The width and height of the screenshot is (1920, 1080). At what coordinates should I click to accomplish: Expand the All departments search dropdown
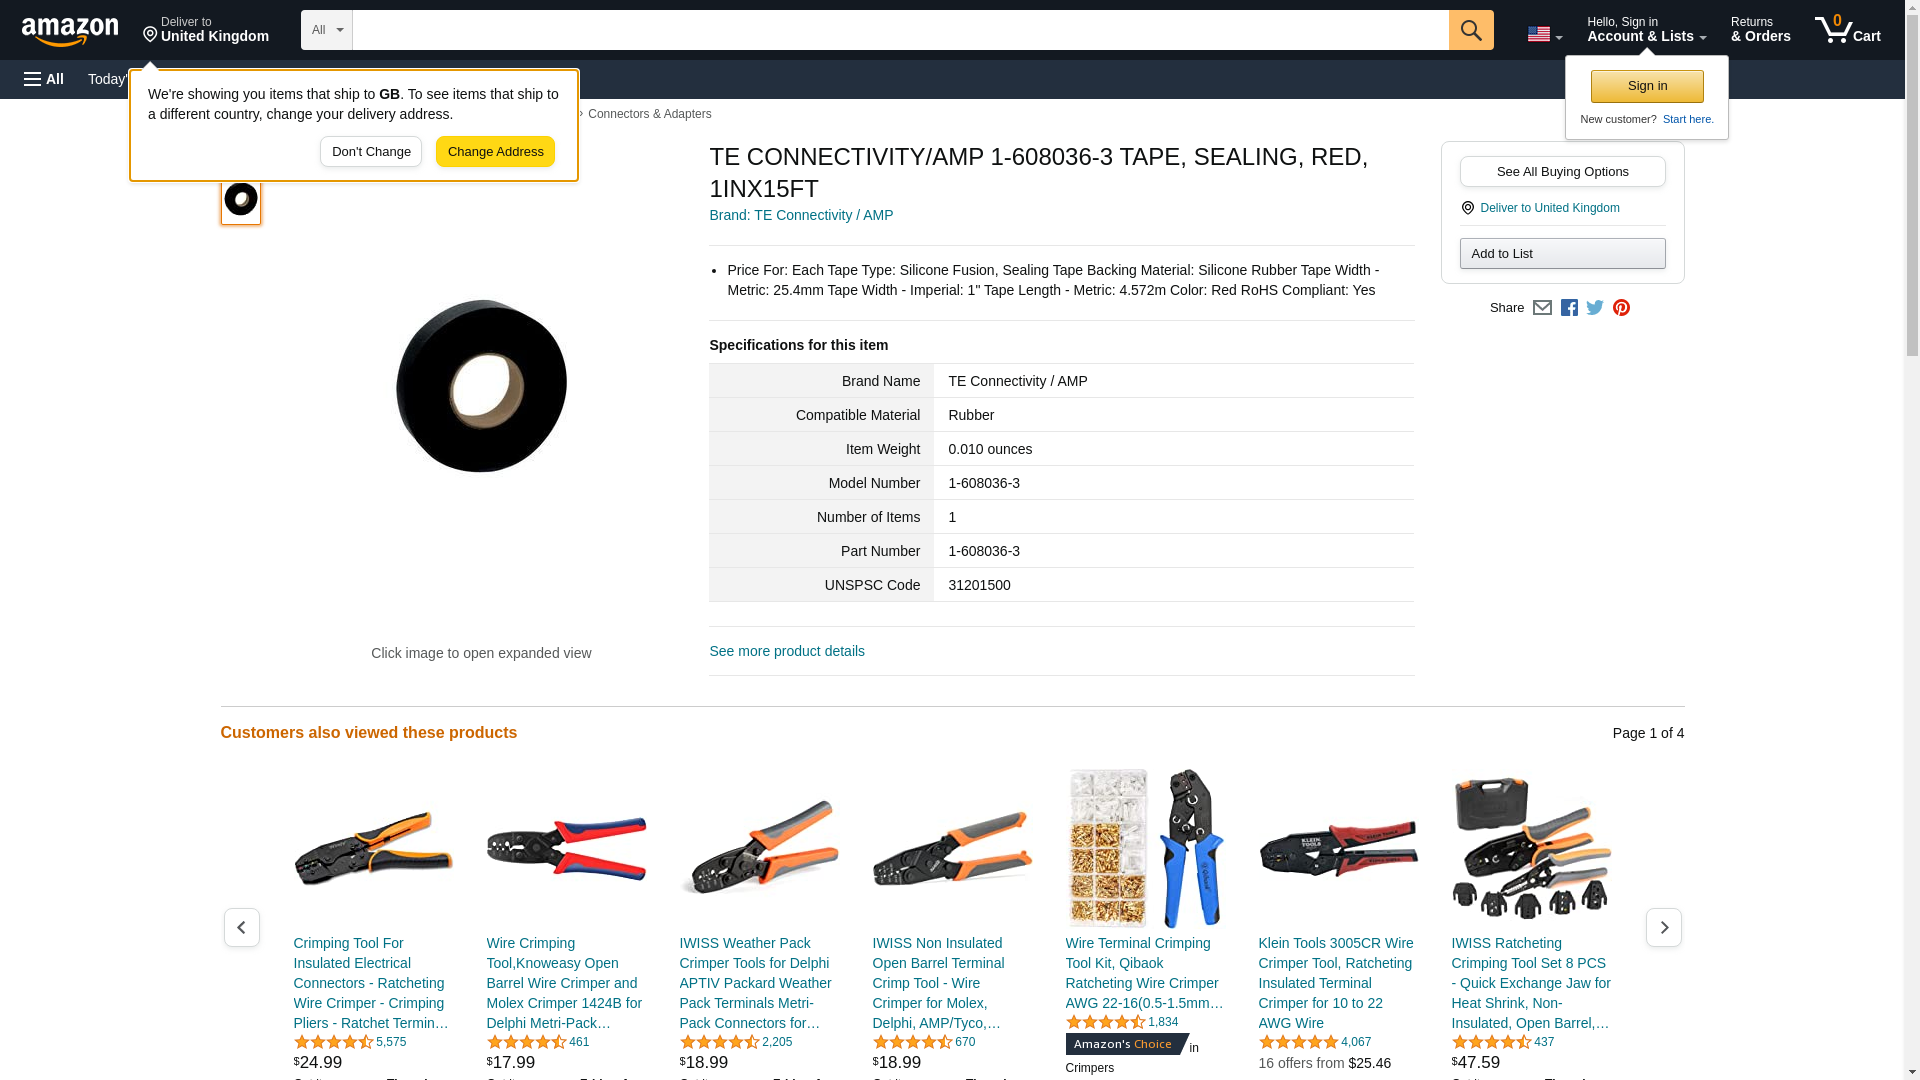point(326,30)
